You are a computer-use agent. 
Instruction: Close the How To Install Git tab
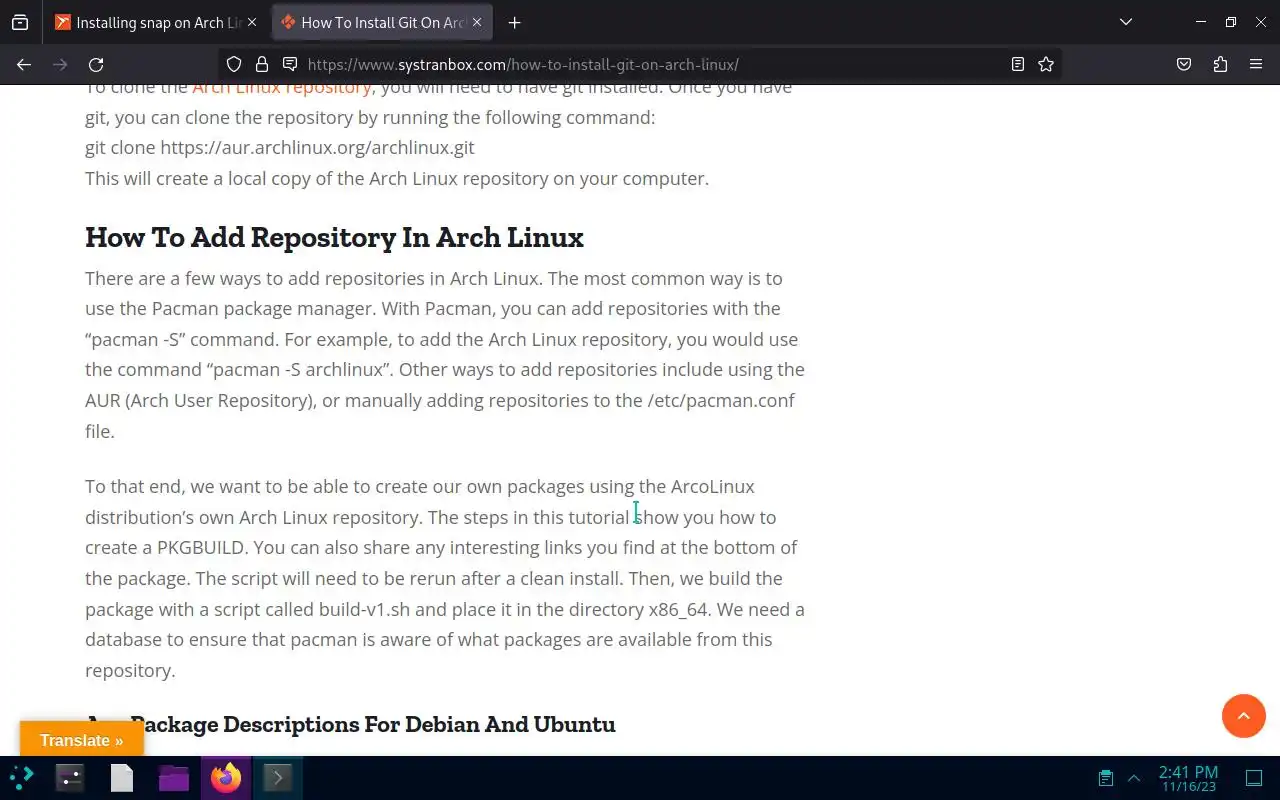coord(478,22)
